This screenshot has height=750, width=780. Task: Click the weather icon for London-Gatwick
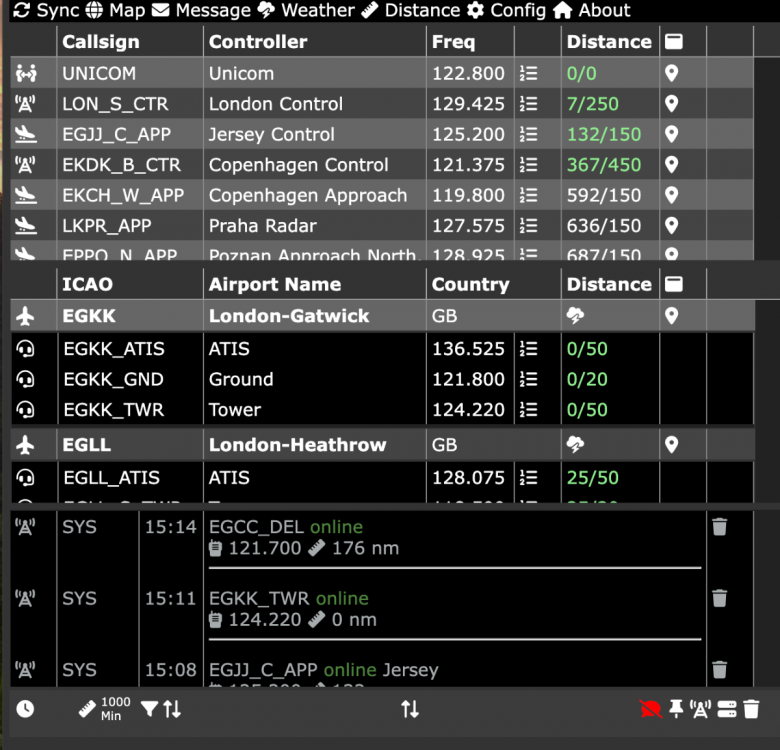tap(576, 316)
